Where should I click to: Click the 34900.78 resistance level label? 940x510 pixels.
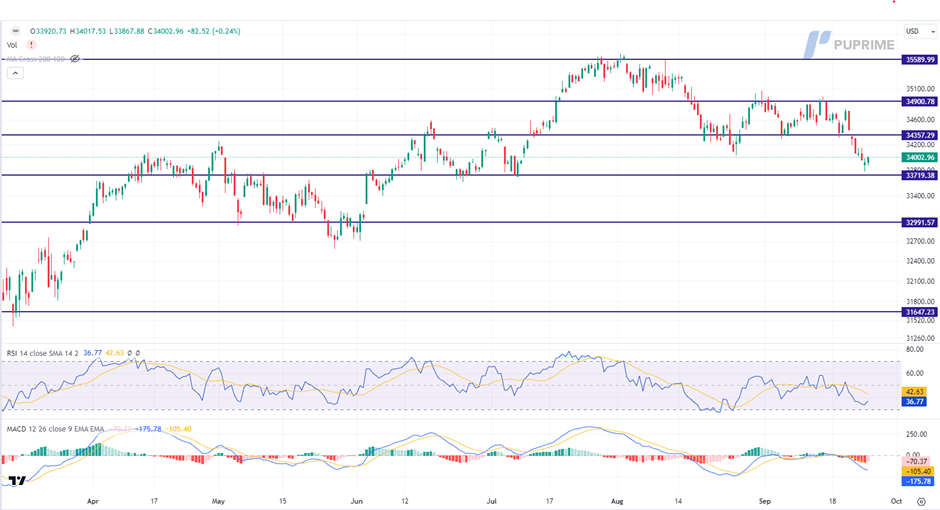(x=918, y=101)
